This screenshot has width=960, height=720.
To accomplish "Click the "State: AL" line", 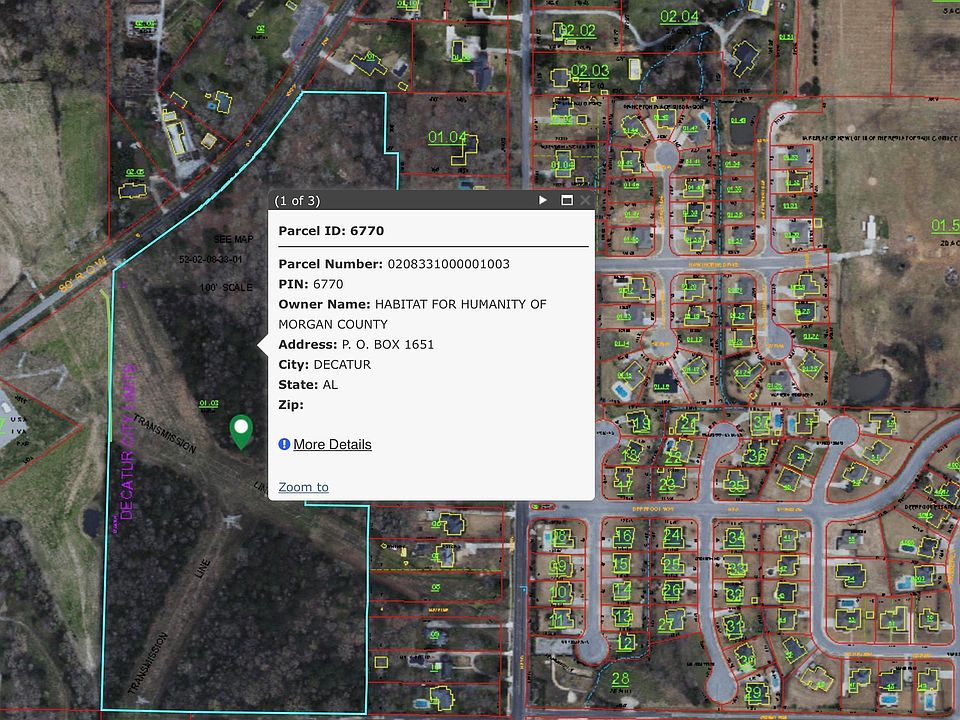I will point(308,384).
